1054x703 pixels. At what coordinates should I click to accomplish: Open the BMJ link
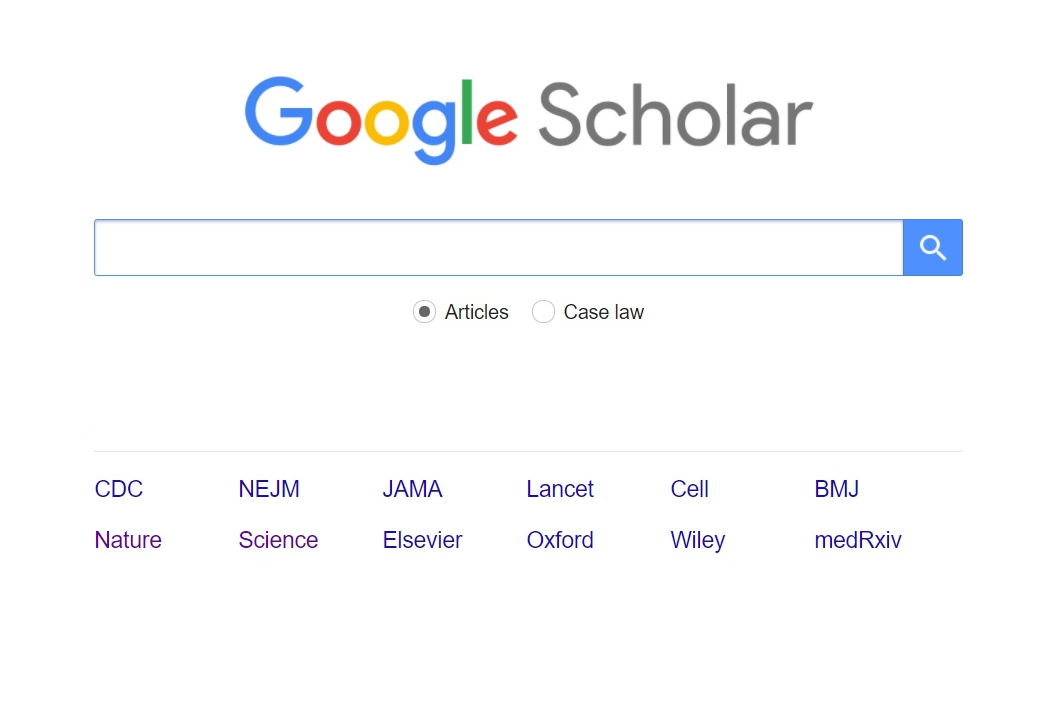coord(836,489)
